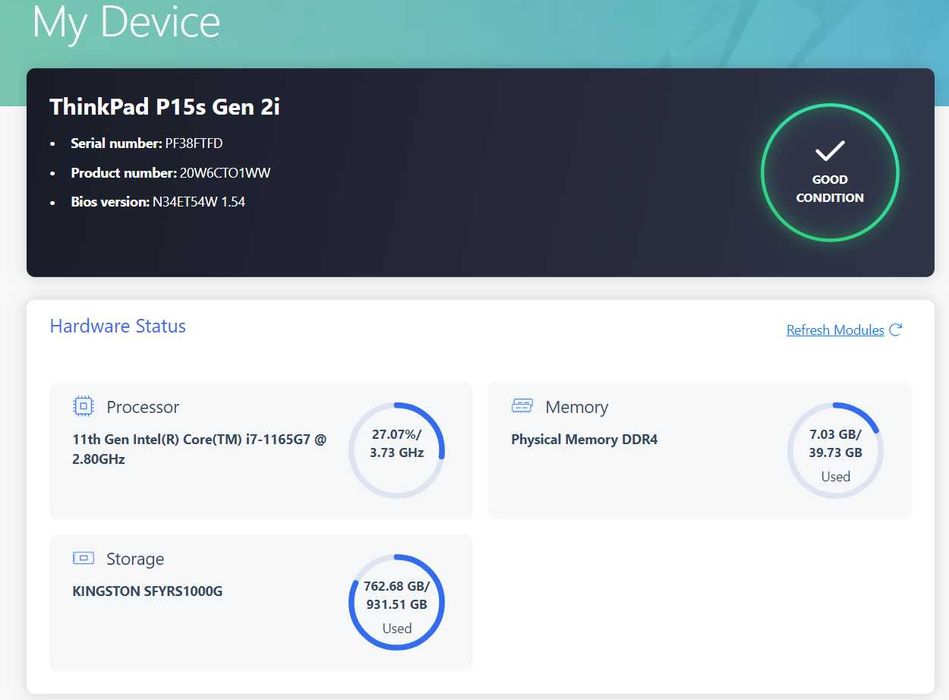
Task: Click the Good Condition checkmark icon
Action: click(x=830, y=151)
